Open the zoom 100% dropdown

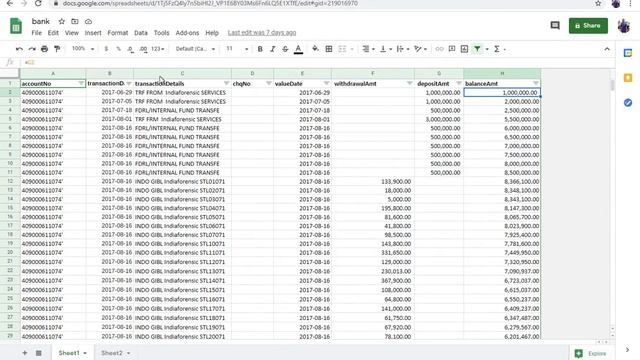tap(83, 49)
